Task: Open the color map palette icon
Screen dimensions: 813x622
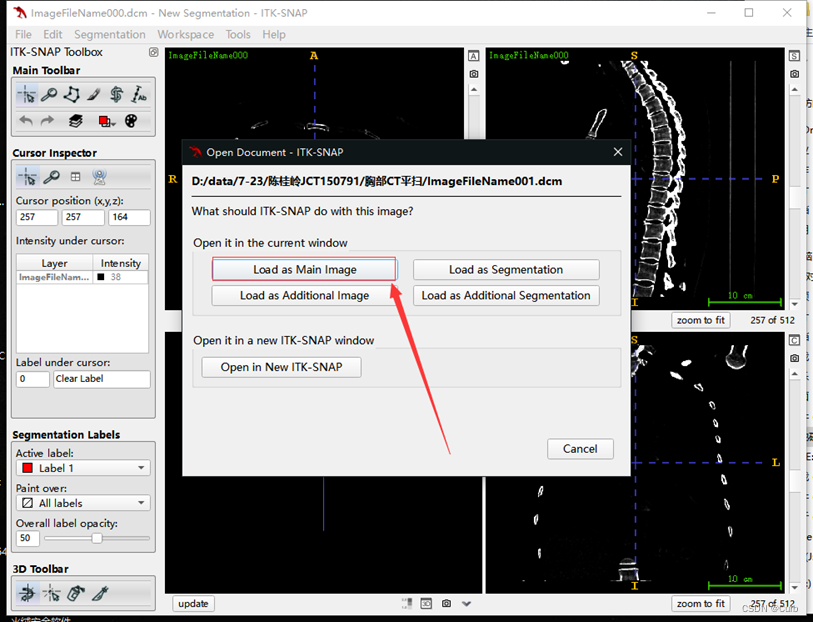Action: (x=131, y=121)
